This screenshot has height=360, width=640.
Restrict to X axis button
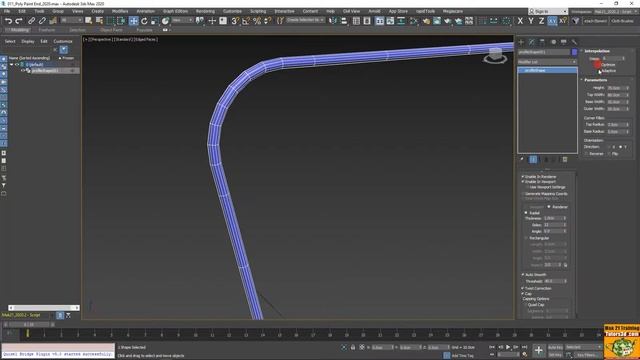pos(520,21)
